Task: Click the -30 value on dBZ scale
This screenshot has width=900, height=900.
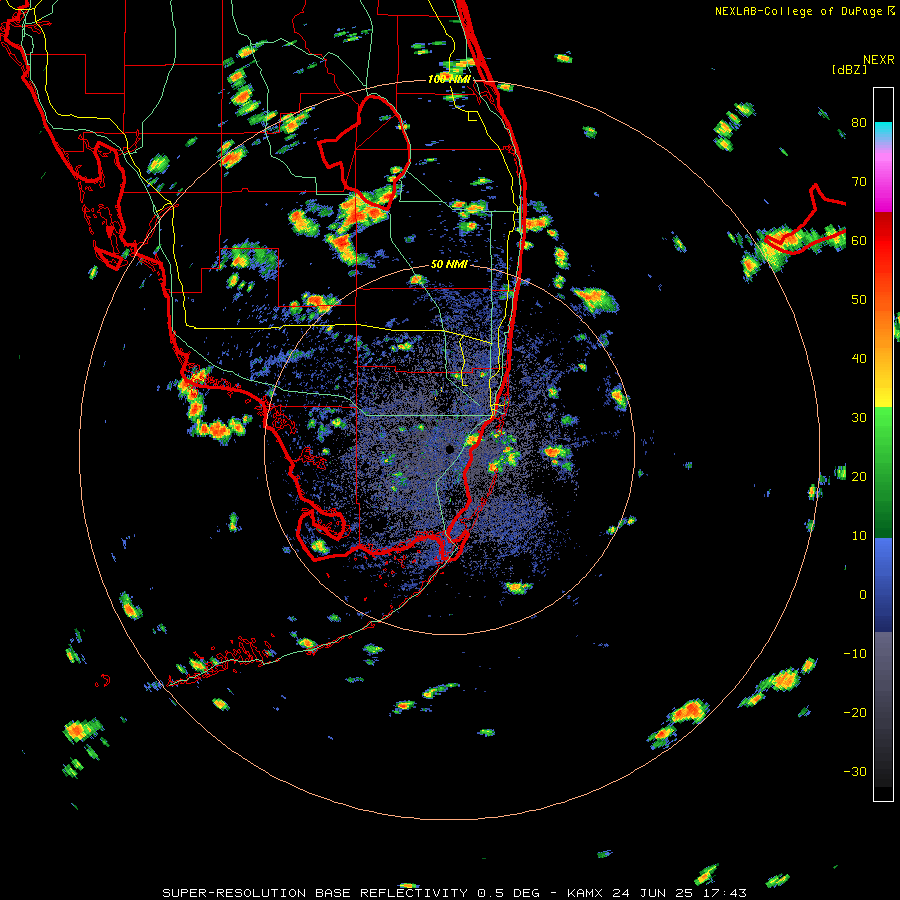Action: click(855, 772)
